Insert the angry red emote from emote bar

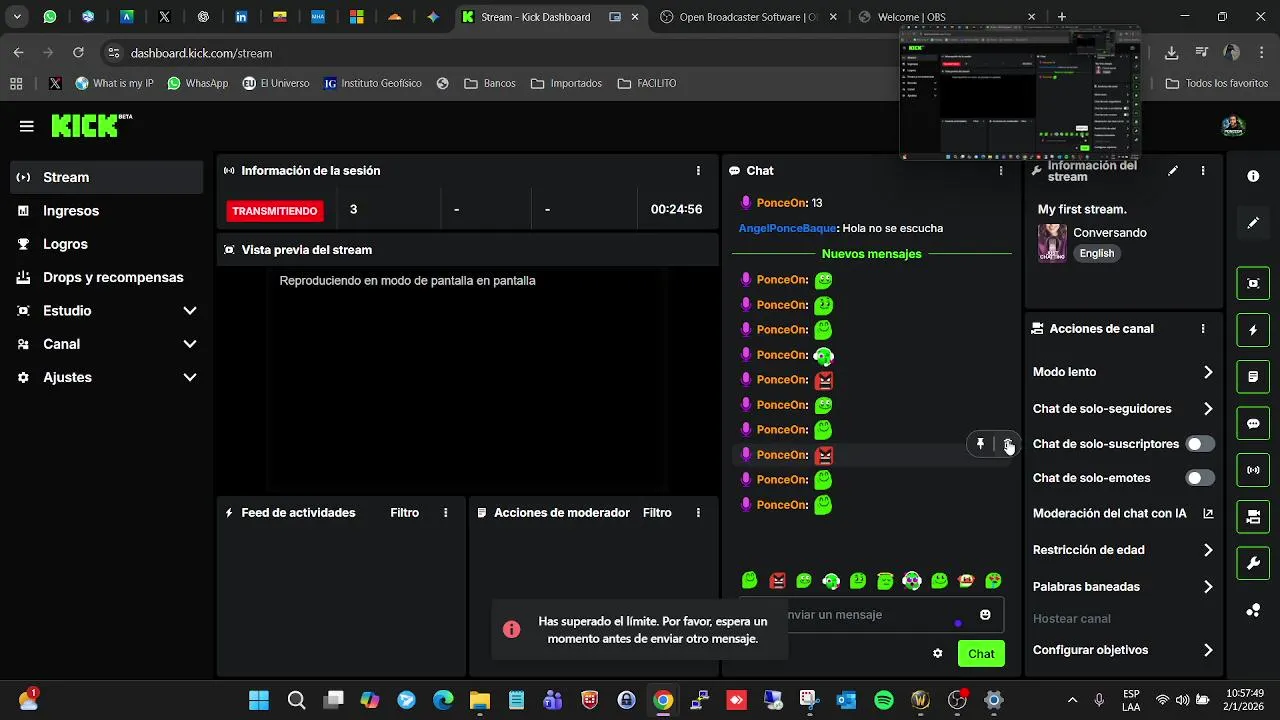777,581
